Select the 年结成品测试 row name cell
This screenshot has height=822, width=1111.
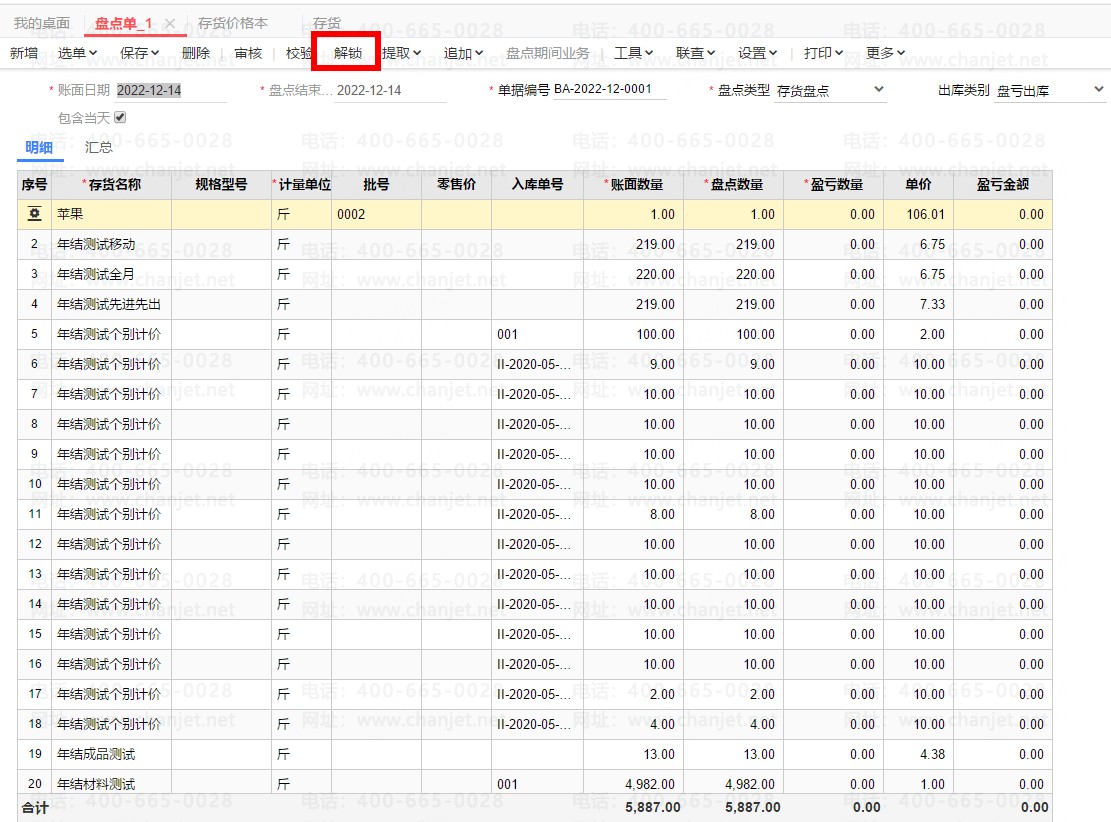pyautogui.click(x=111, y=754)
